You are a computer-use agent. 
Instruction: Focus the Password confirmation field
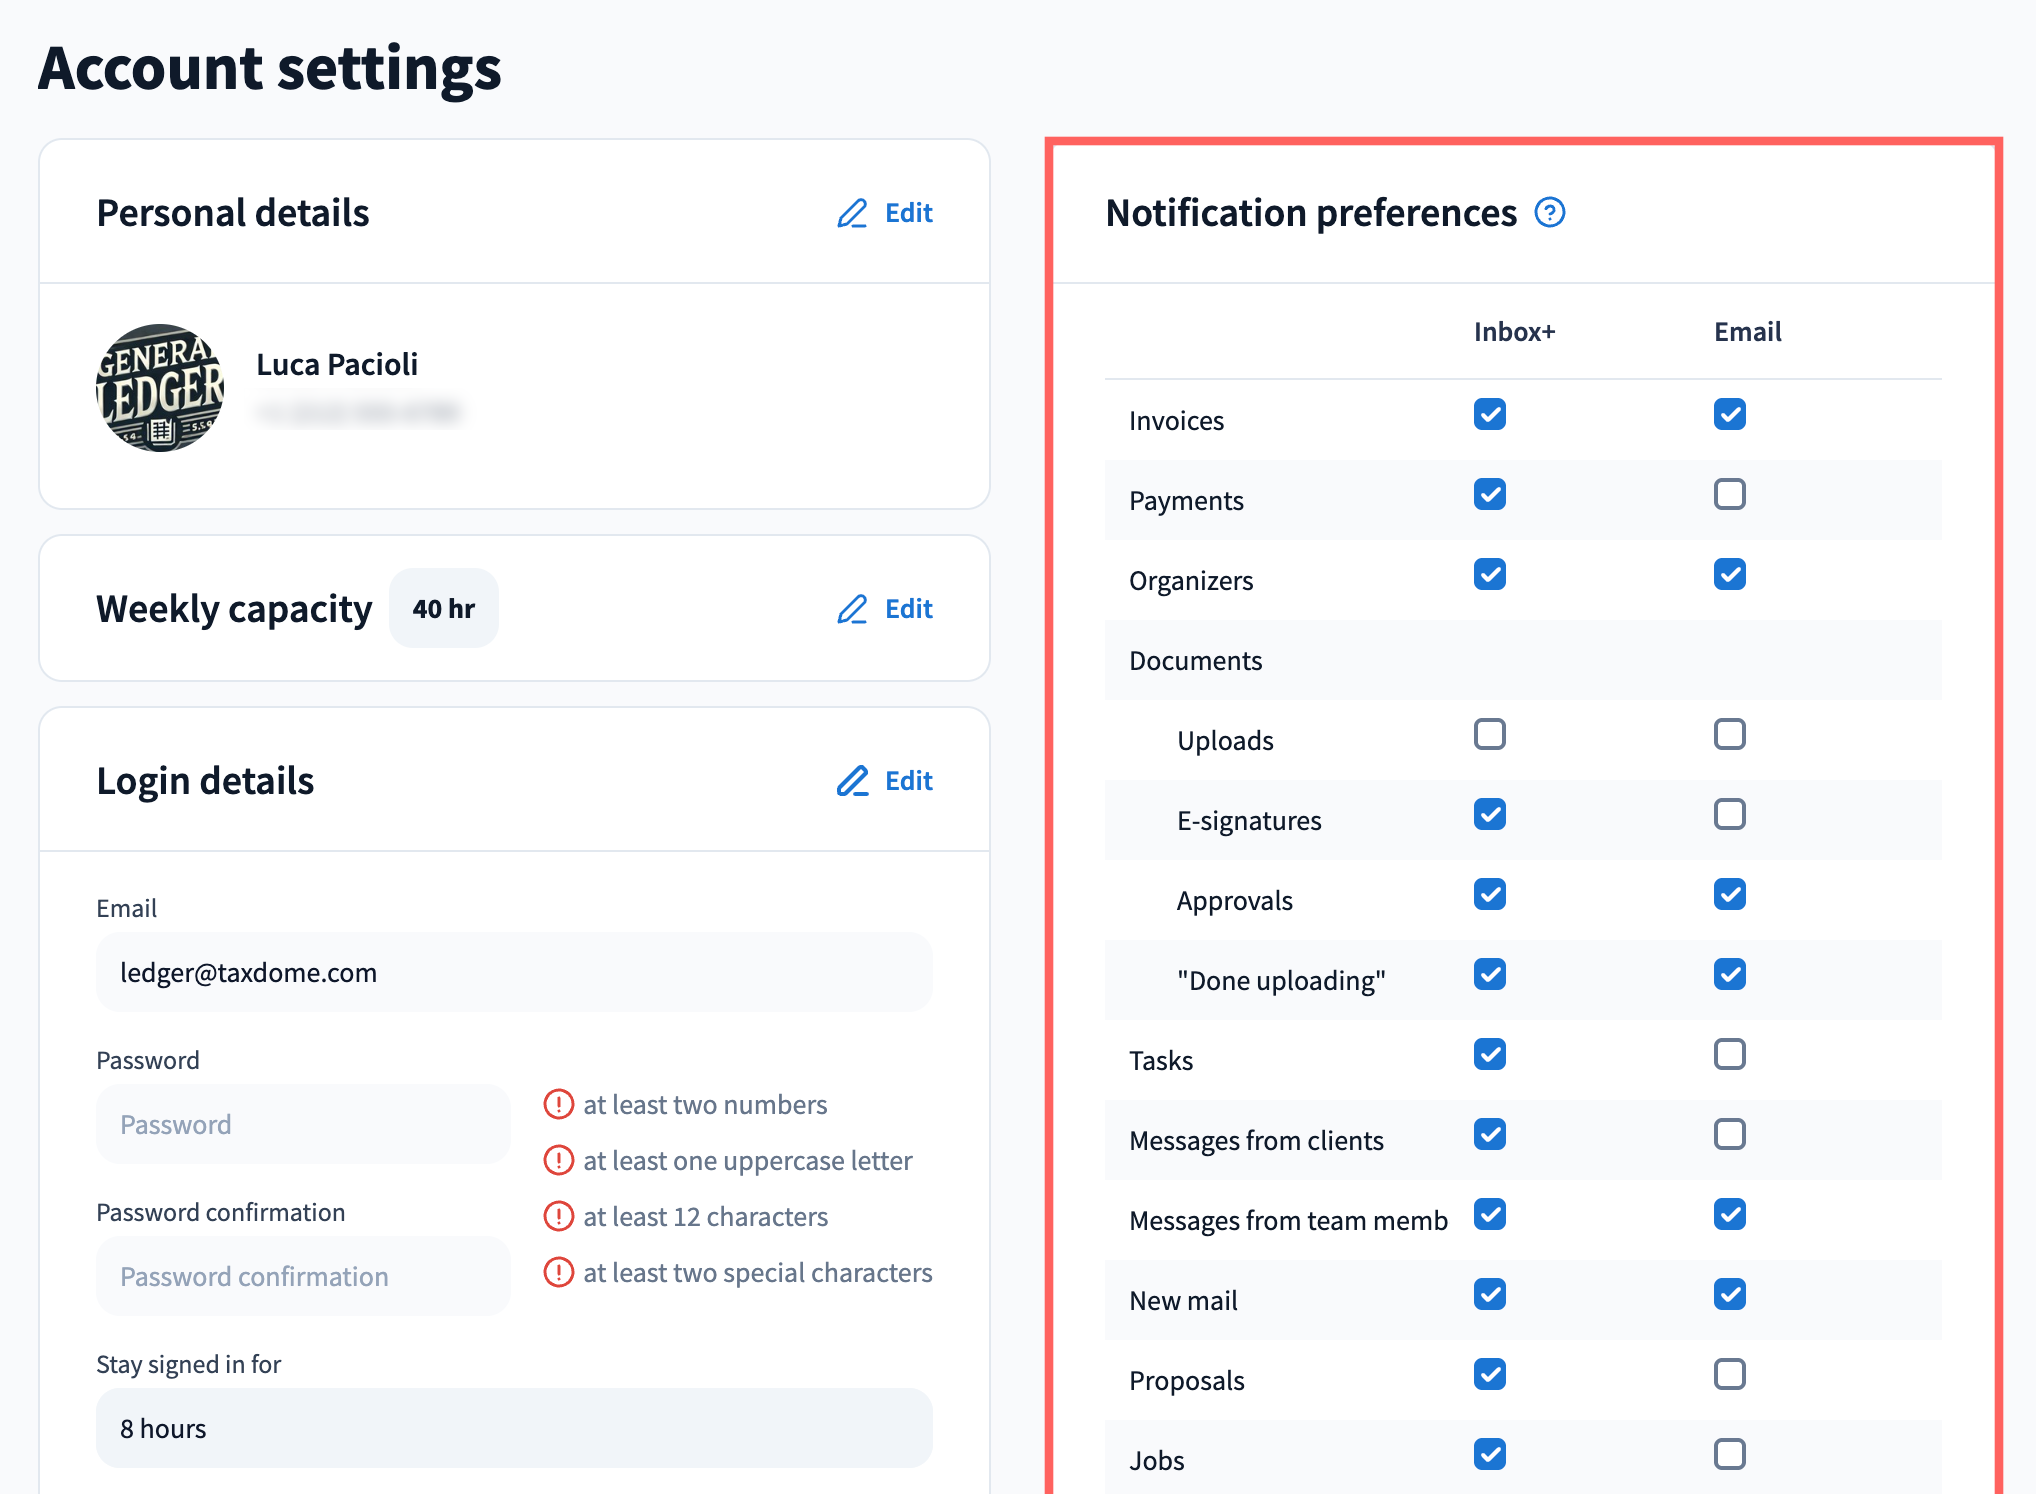click(303, 1276)
